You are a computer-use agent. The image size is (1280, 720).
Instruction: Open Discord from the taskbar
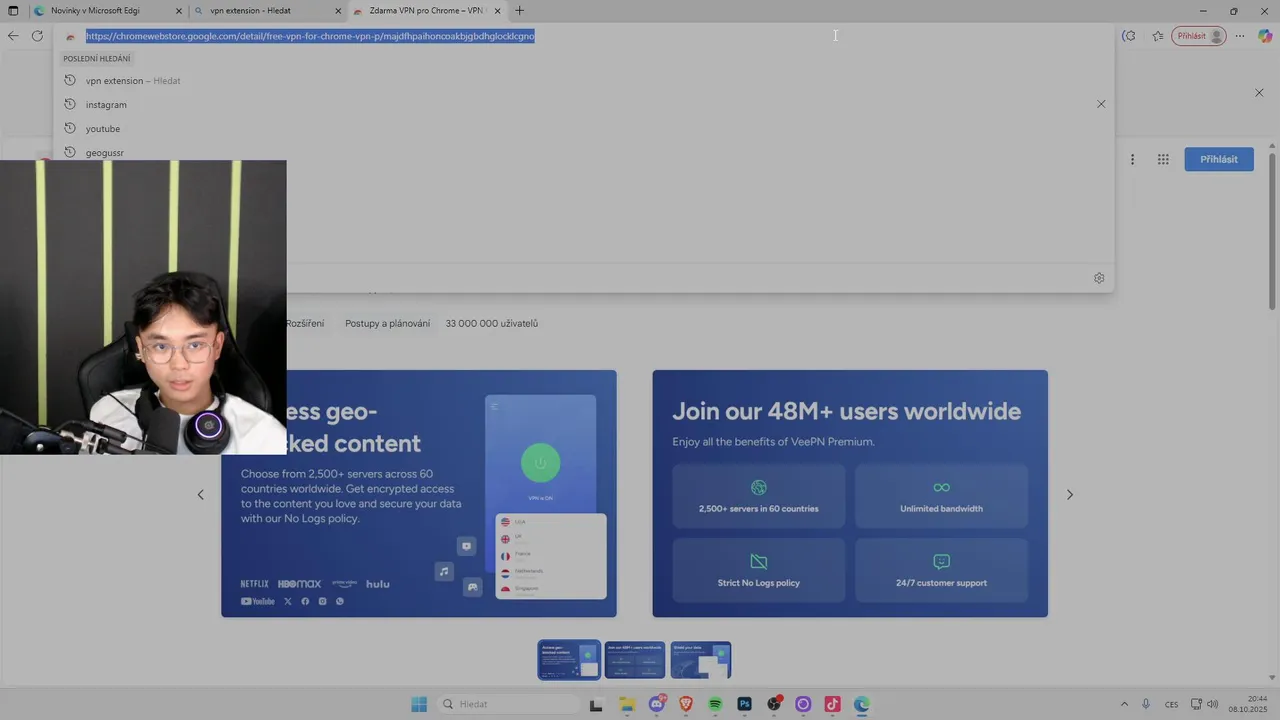657,704
